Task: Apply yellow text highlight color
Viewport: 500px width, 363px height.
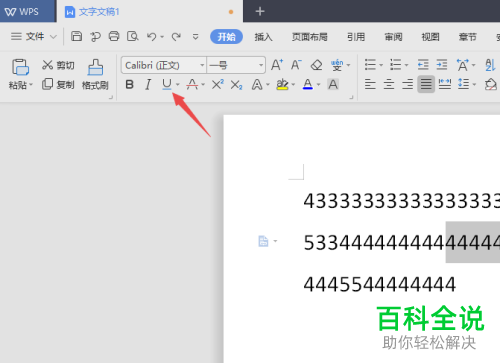Action: (282, 85)
